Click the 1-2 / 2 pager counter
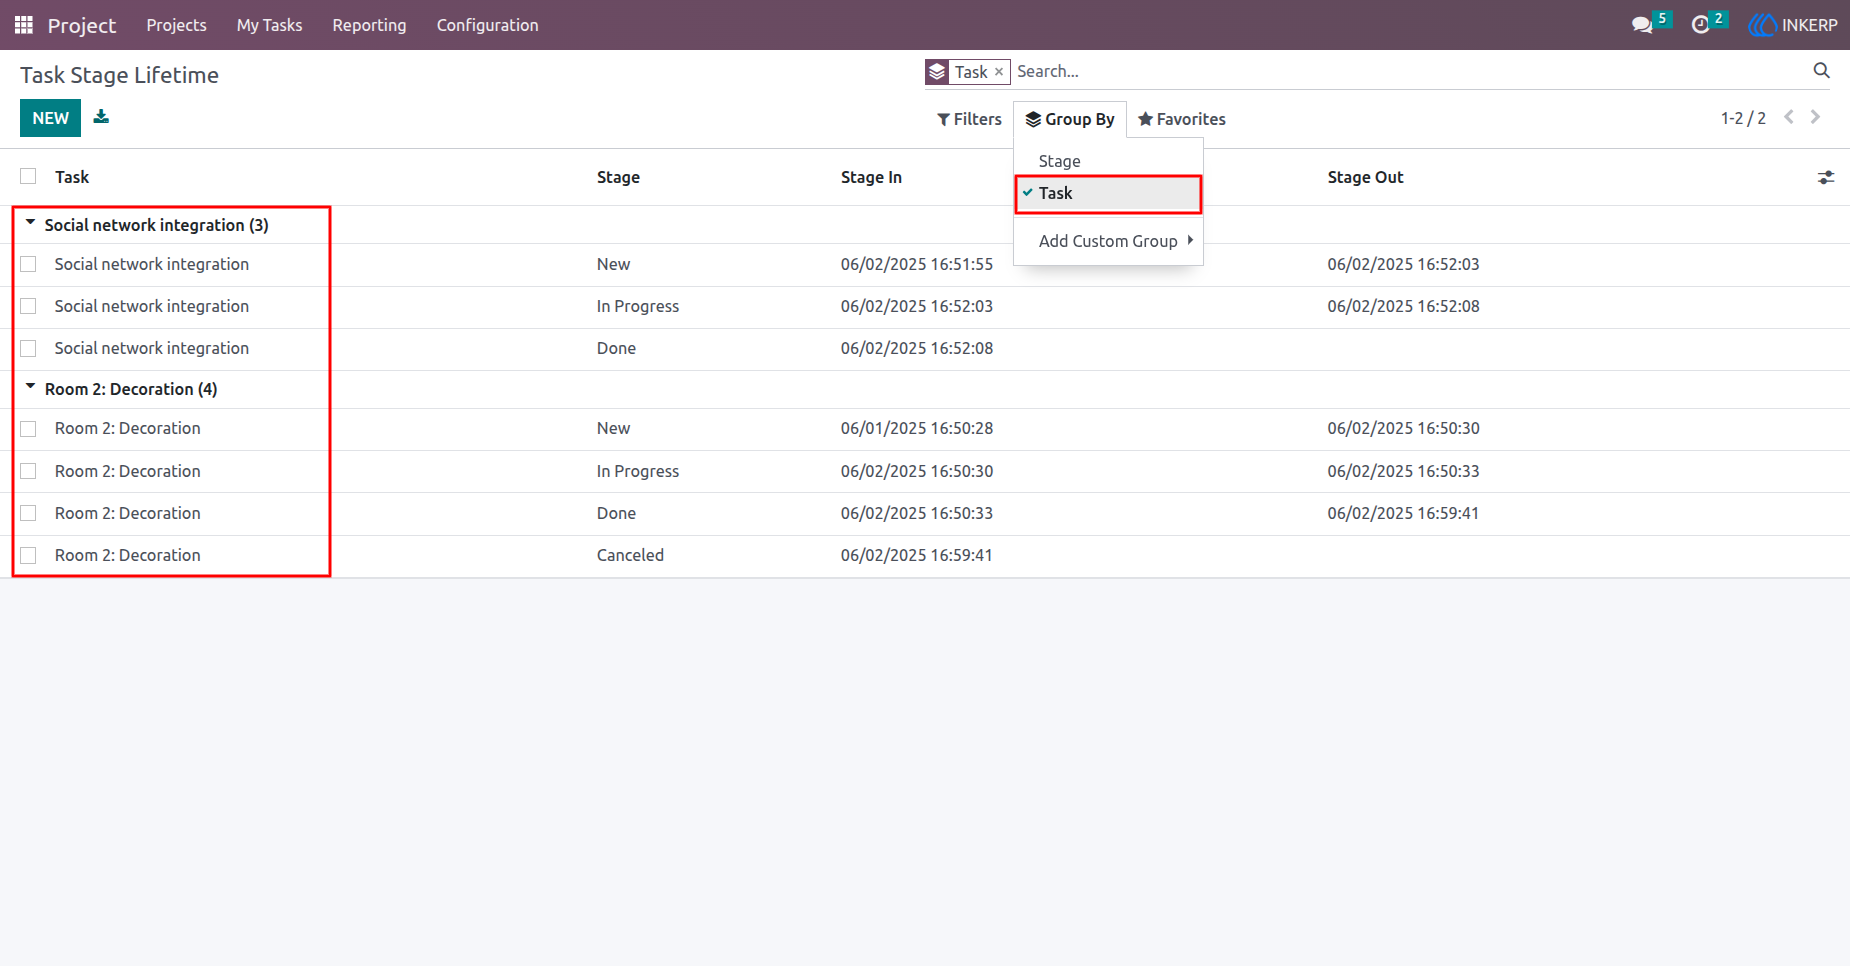The image size is (1850, 966). point(1743,118)
